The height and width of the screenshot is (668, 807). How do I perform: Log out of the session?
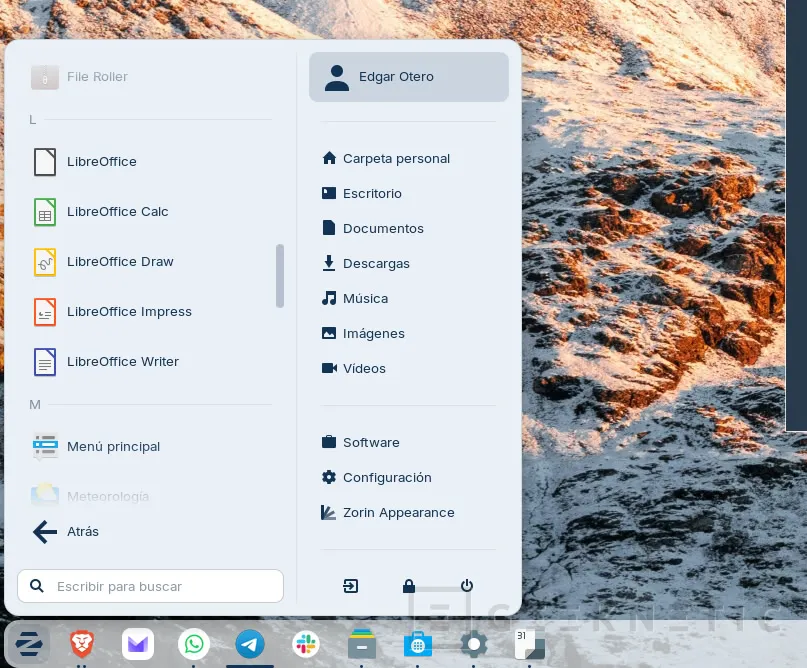coord(350,586)
